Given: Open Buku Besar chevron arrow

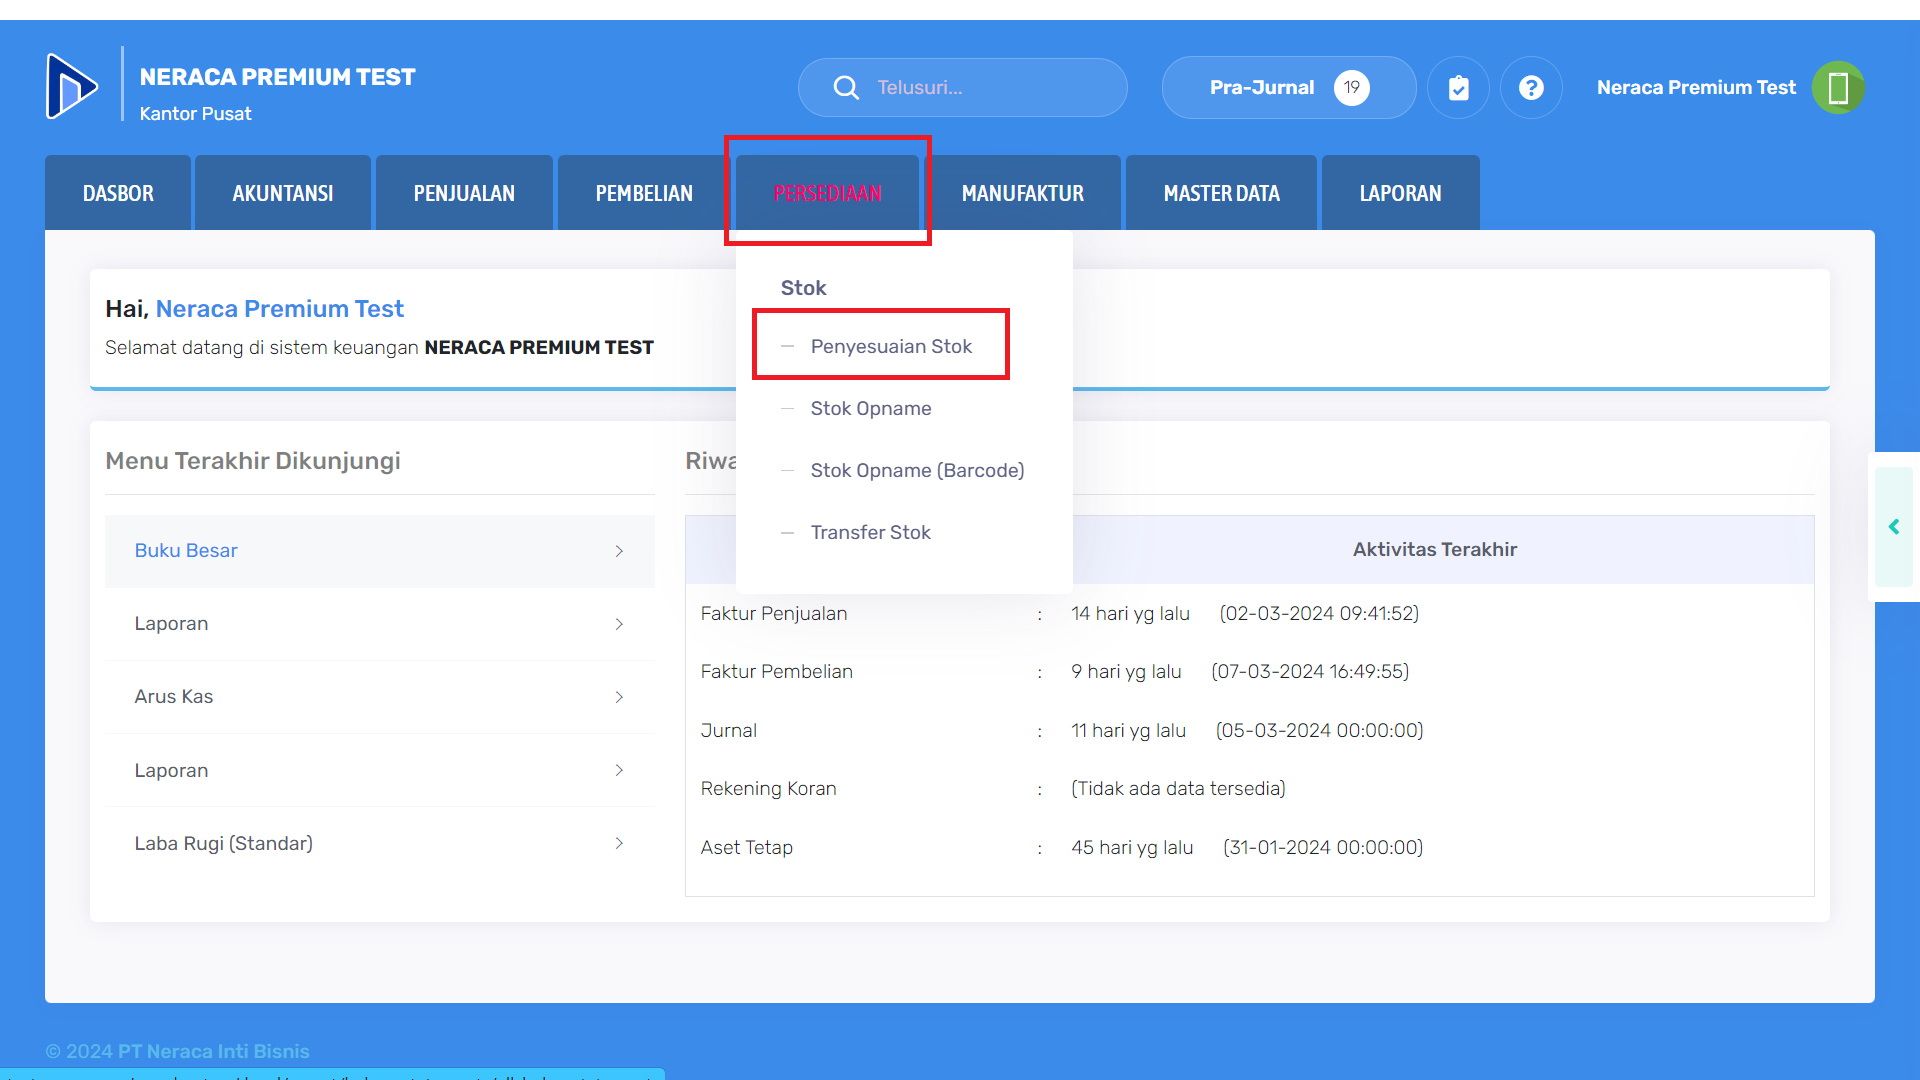Looking at the screenshot, I should pos(619,551).
